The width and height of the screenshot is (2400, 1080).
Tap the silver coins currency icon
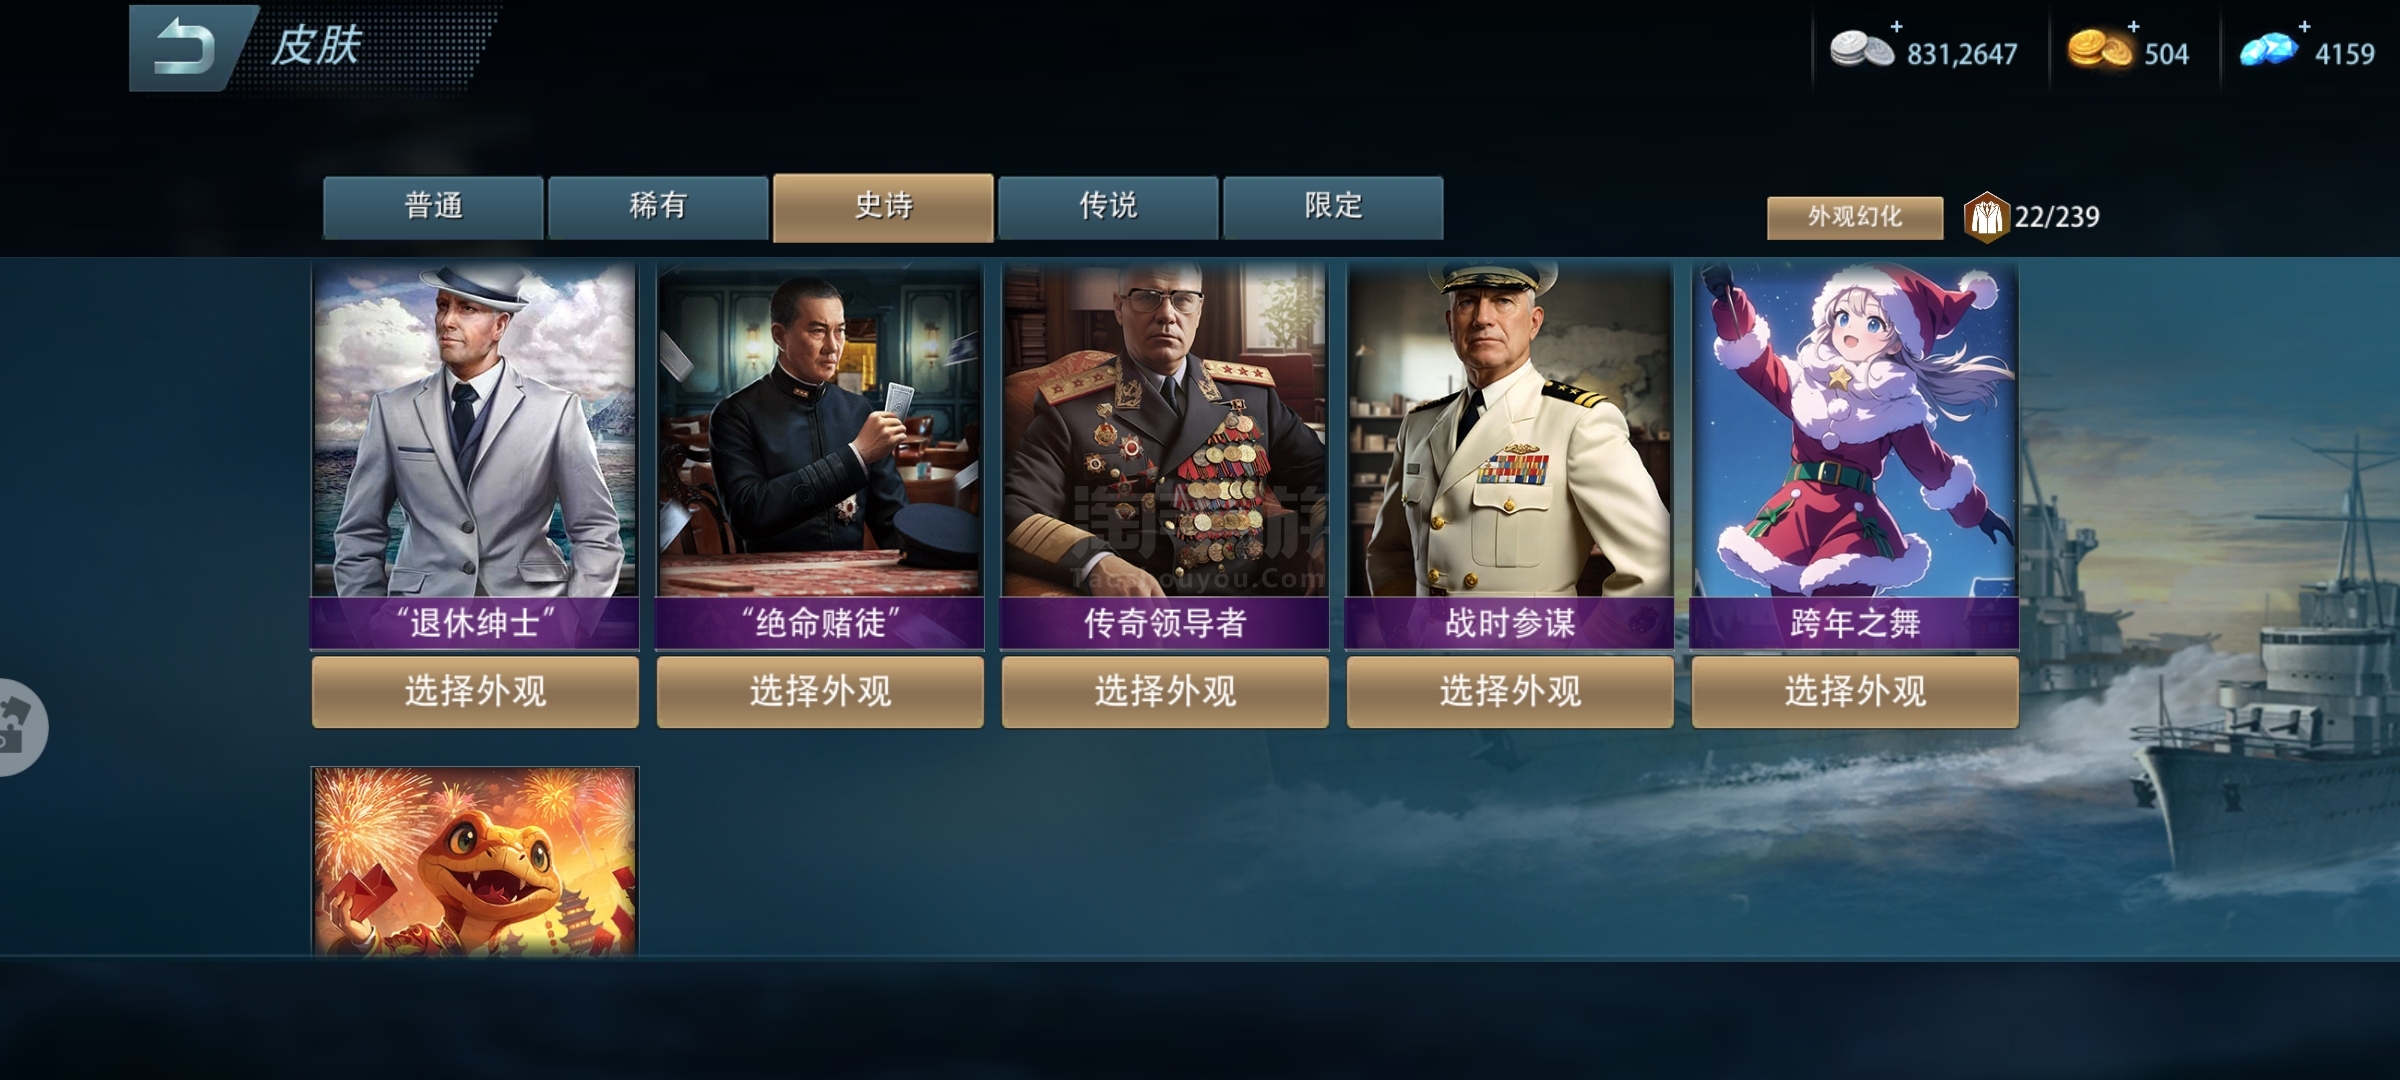(1862, 49)
